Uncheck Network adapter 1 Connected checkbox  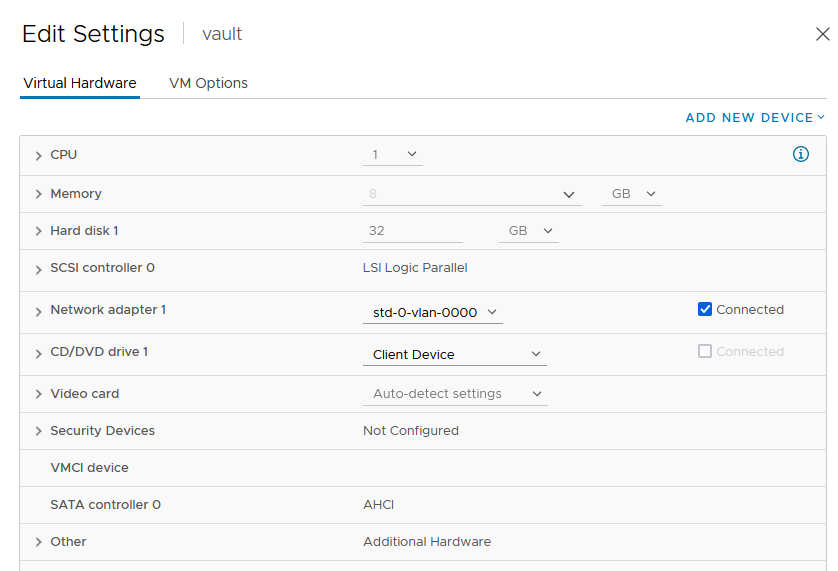(x=705, y=310)
